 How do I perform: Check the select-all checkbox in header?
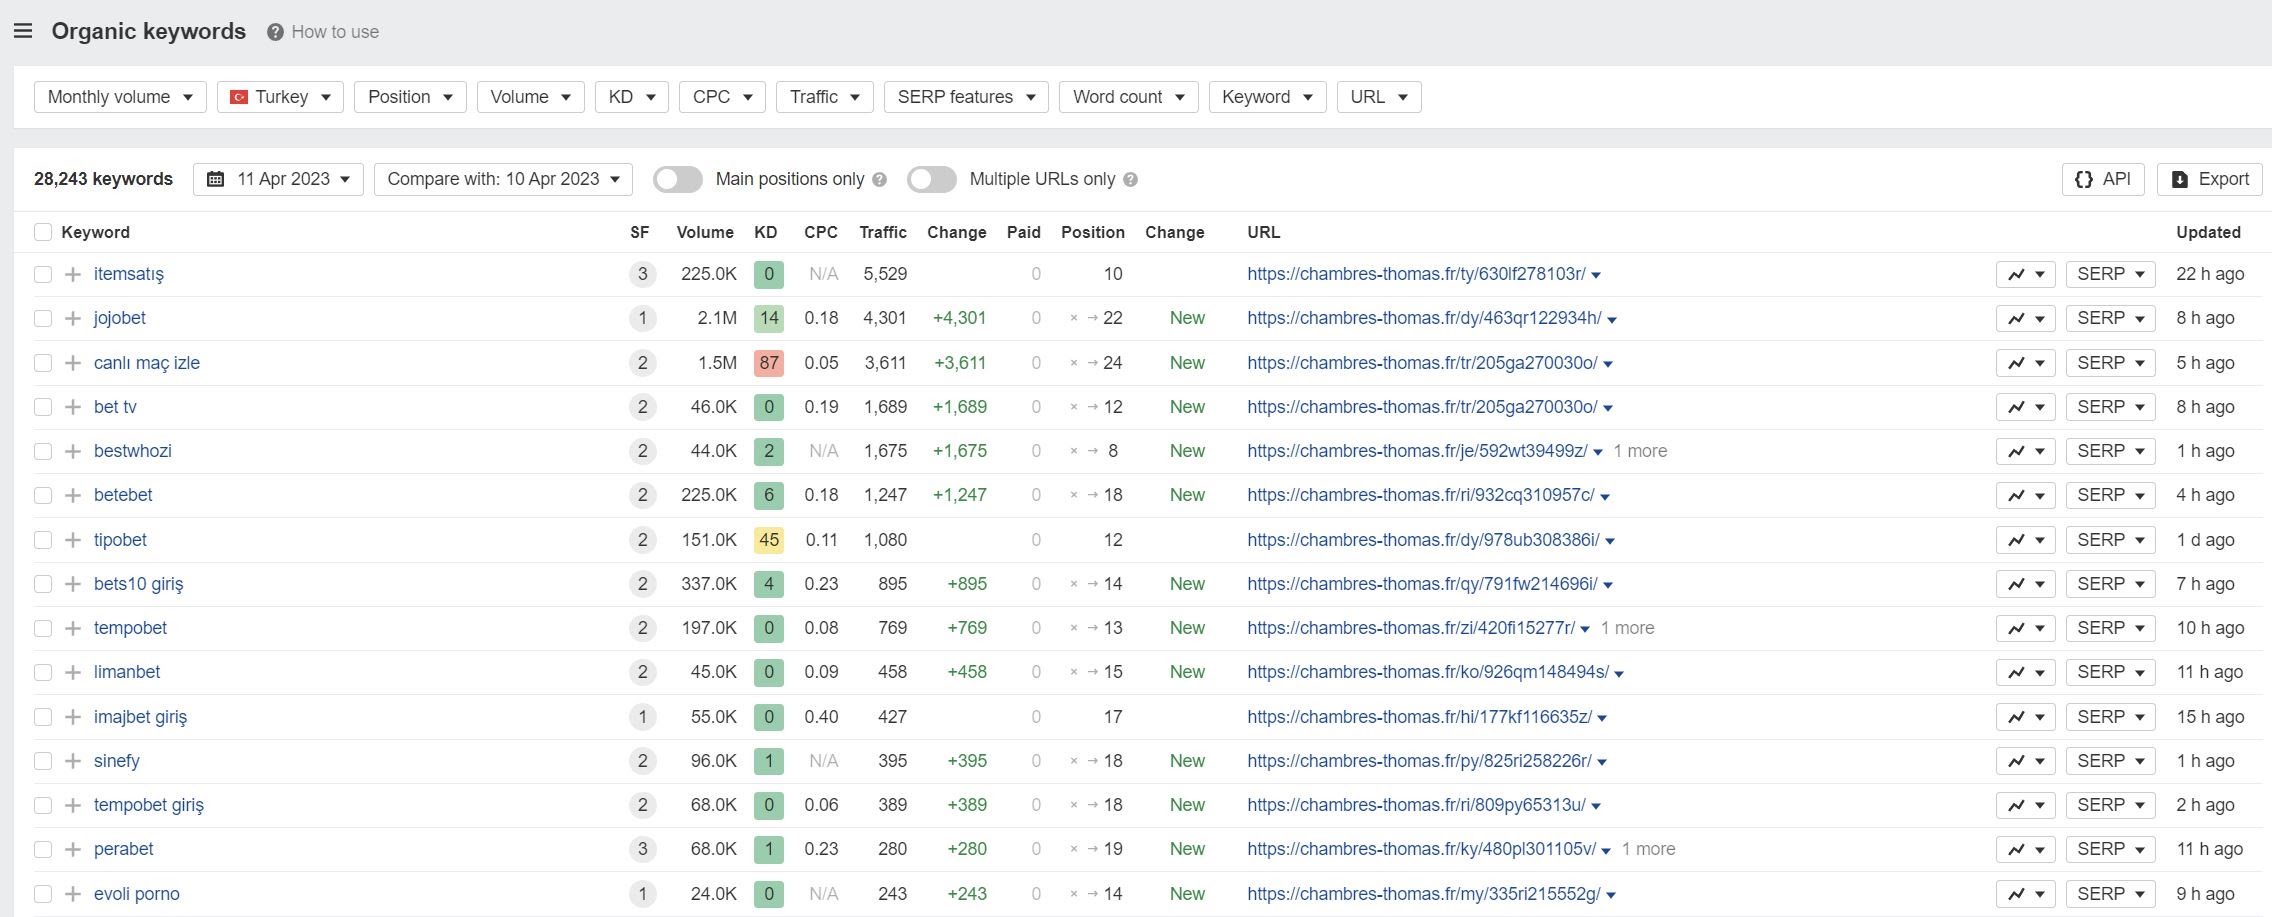point(42,232)
